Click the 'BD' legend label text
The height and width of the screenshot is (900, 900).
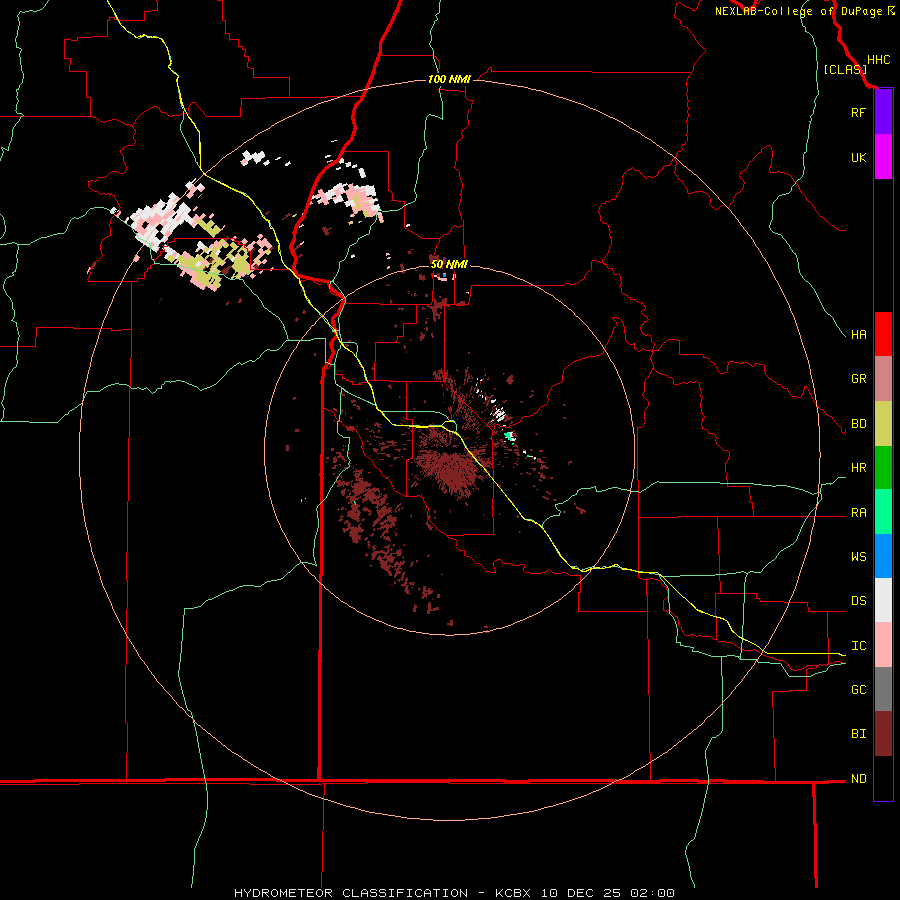click(858, 424)
